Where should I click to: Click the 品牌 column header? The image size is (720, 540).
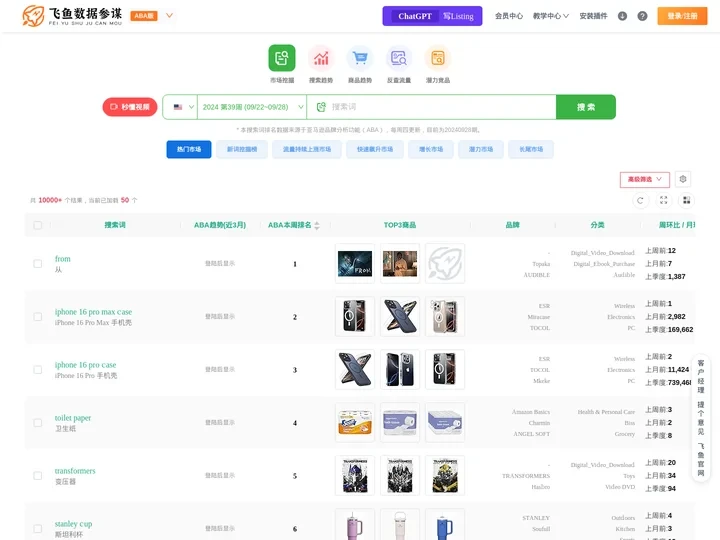click(x=512, y=225)
